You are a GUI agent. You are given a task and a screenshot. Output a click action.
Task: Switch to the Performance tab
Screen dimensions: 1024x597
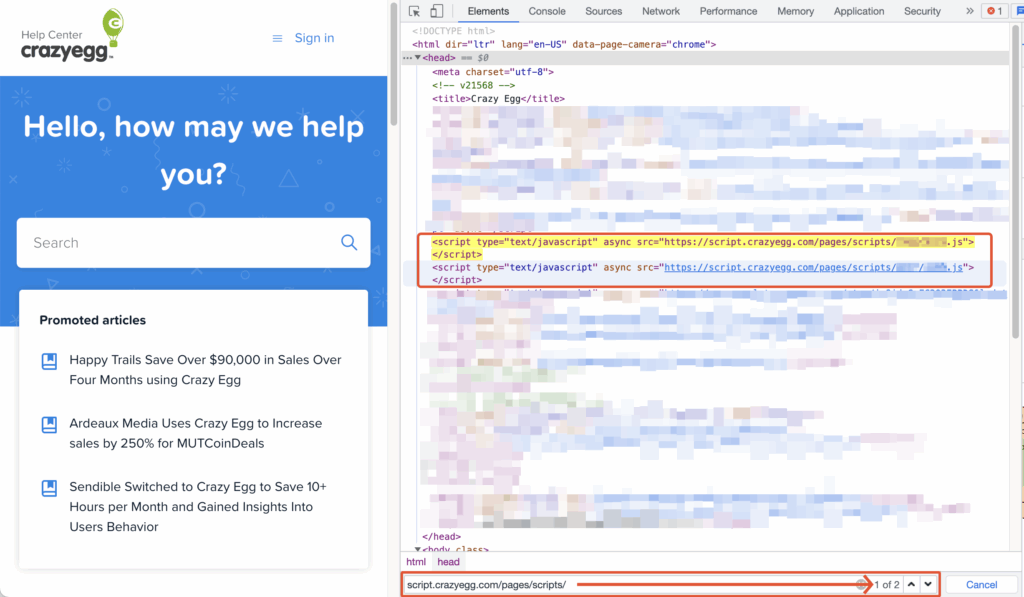[728, 11]
